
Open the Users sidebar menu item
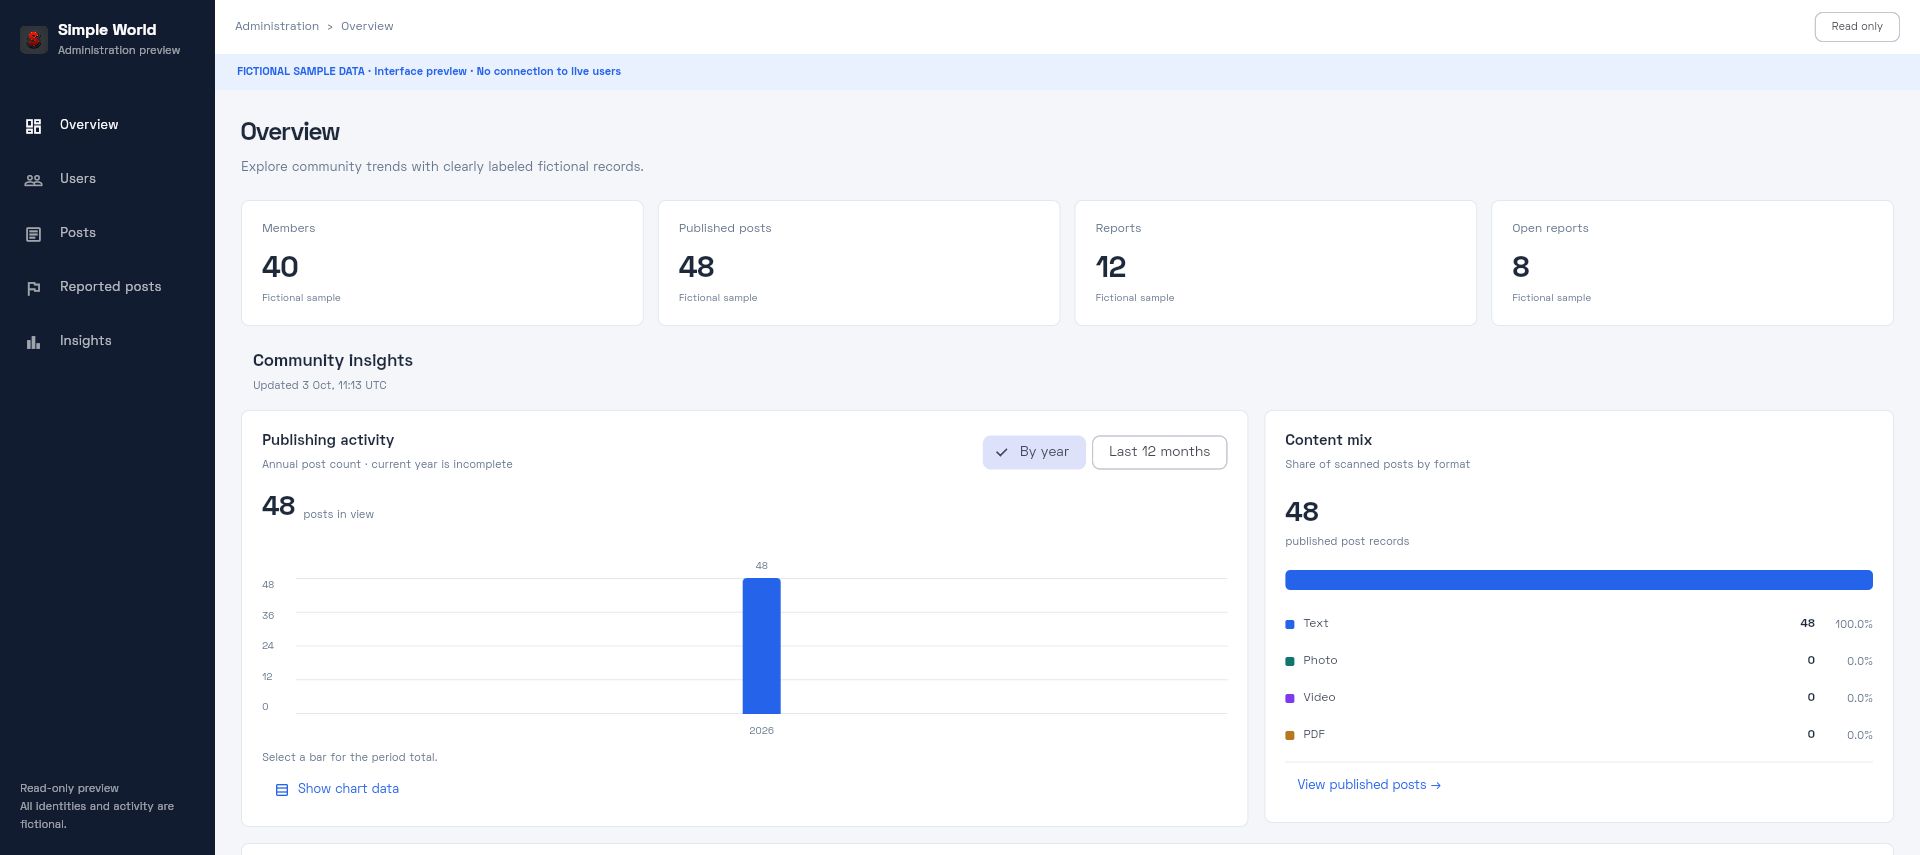click(107, 179)
